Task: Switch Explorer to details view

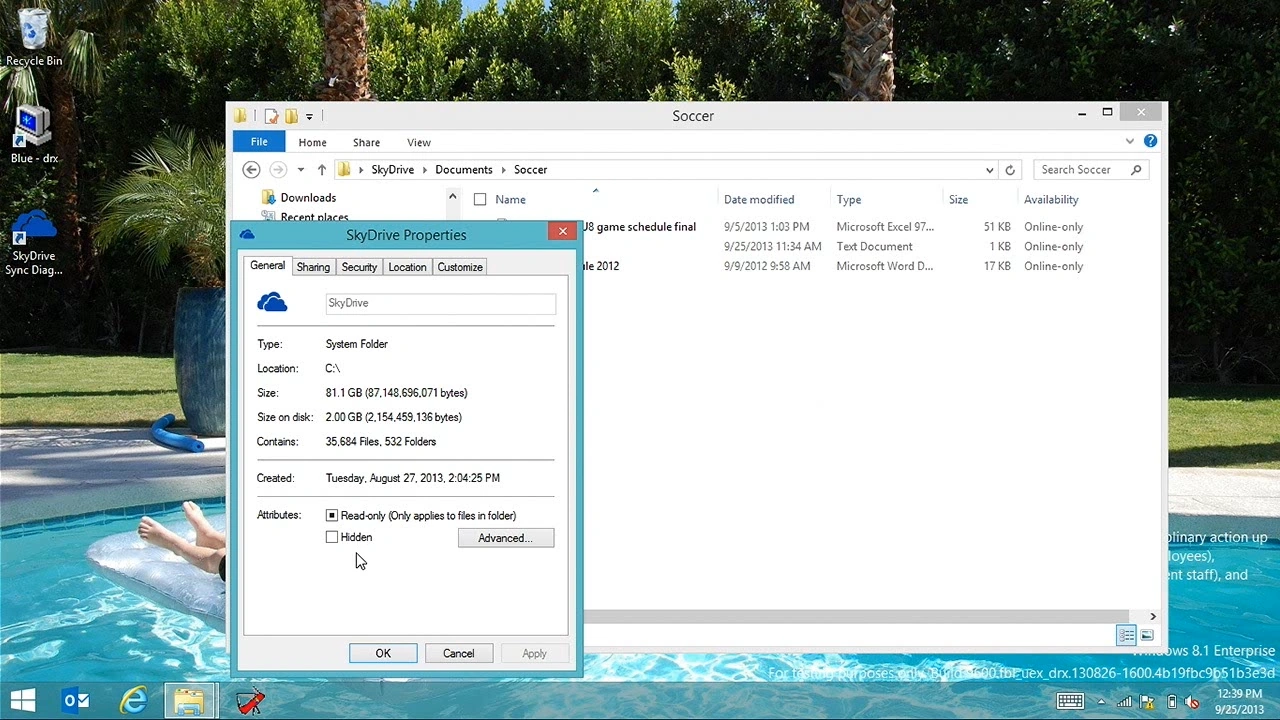Action: tap(1126, 635)
